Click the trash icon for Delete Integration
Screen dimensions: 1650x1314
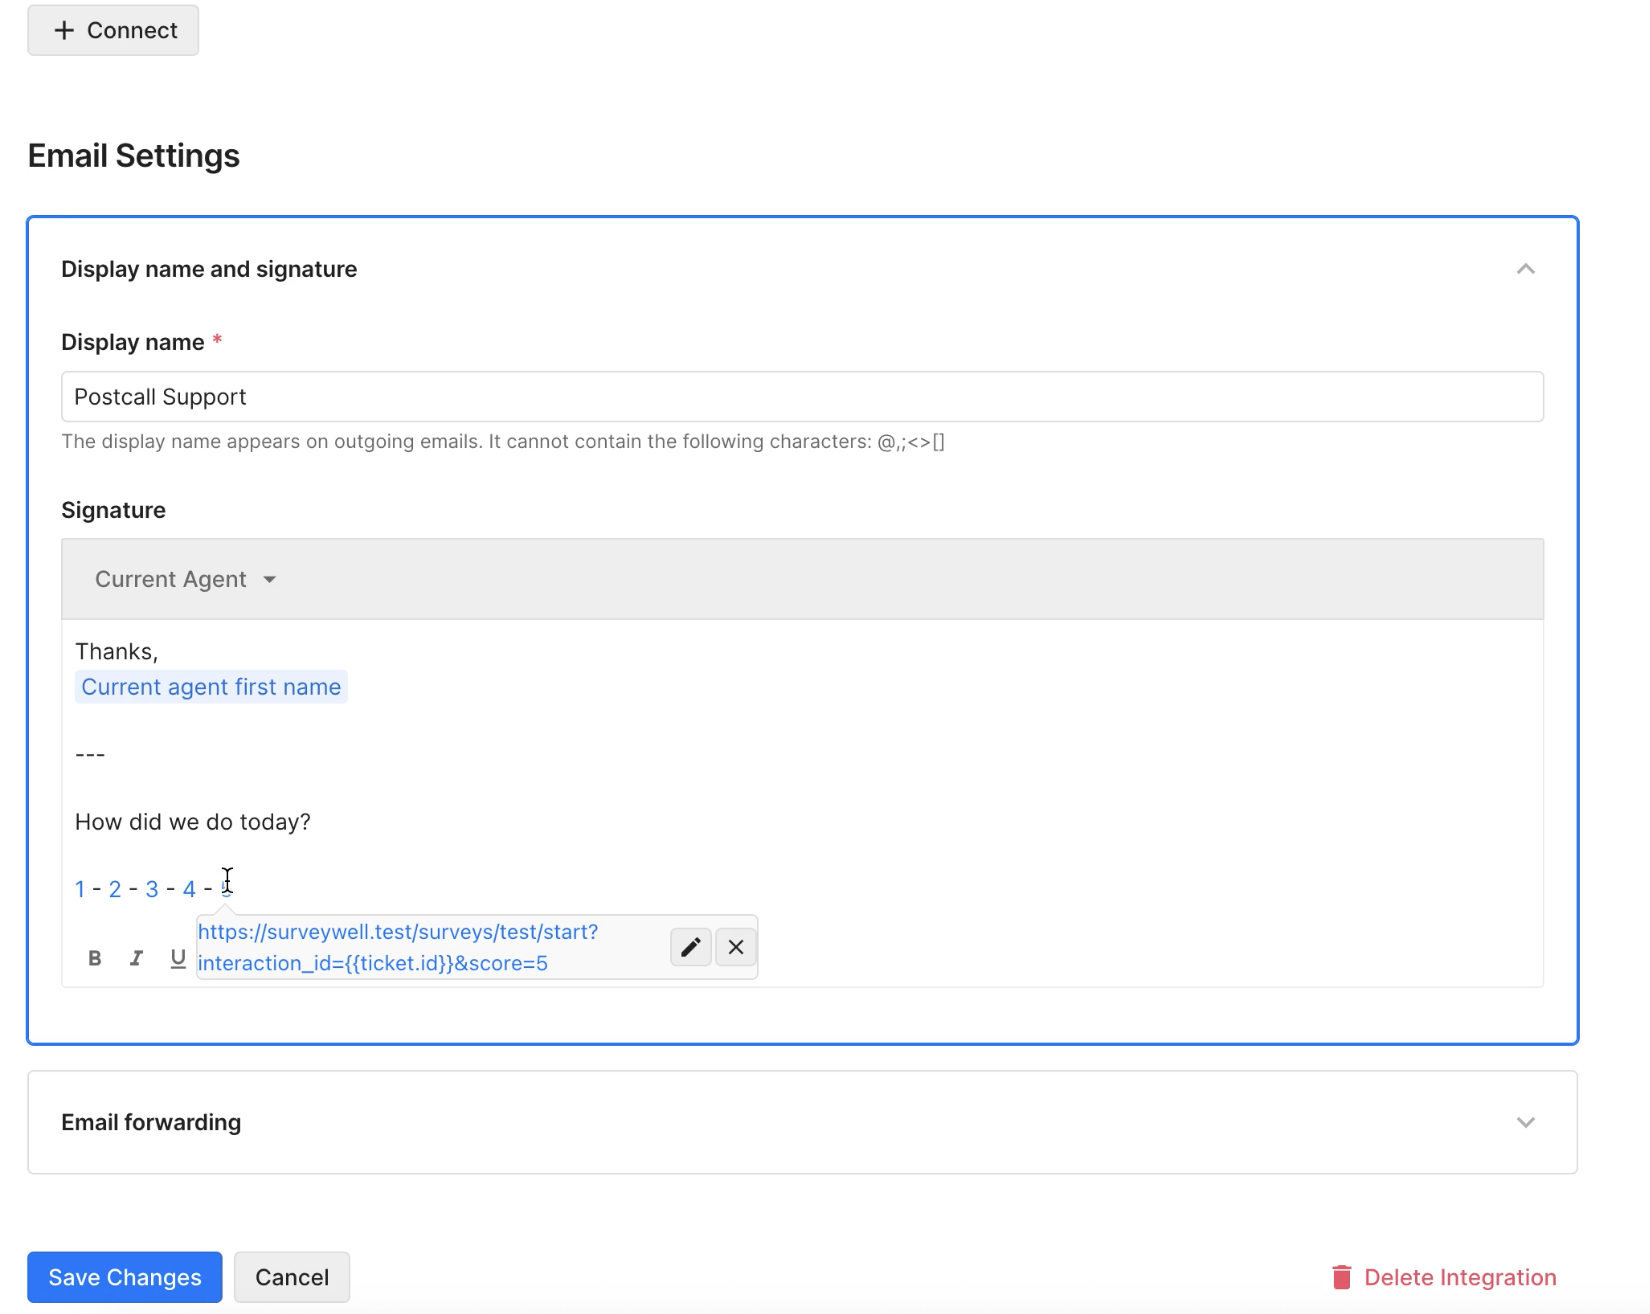1342,1277
